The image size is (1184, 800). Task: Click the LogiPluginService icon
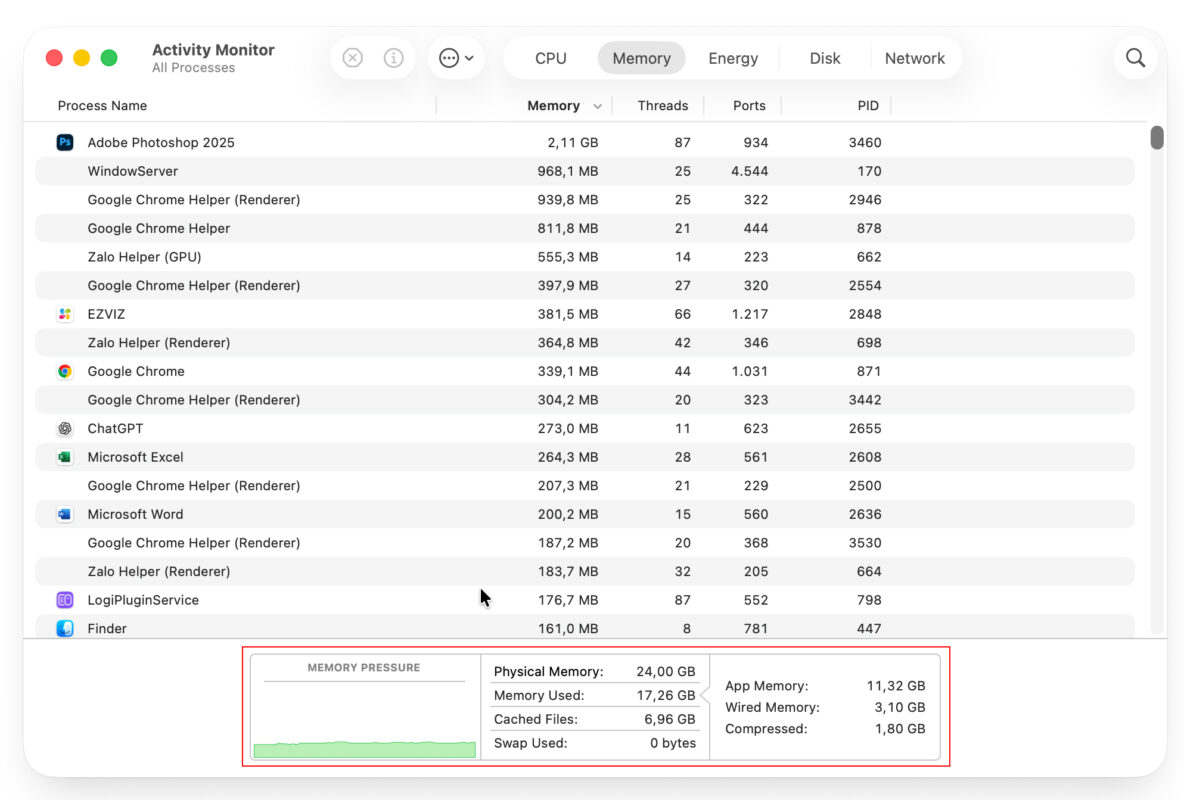point(64,599)
